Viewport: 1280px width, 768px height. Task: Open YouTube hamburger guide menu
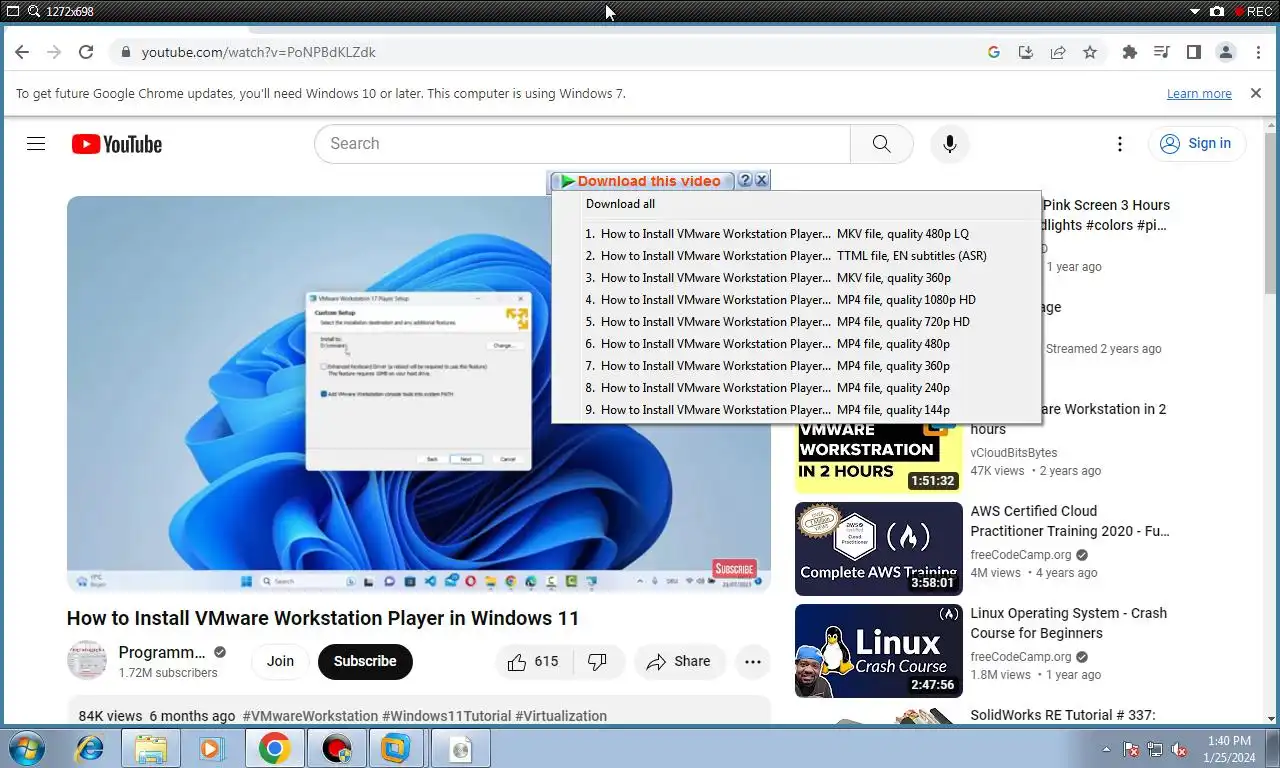[x=36, y=144]
